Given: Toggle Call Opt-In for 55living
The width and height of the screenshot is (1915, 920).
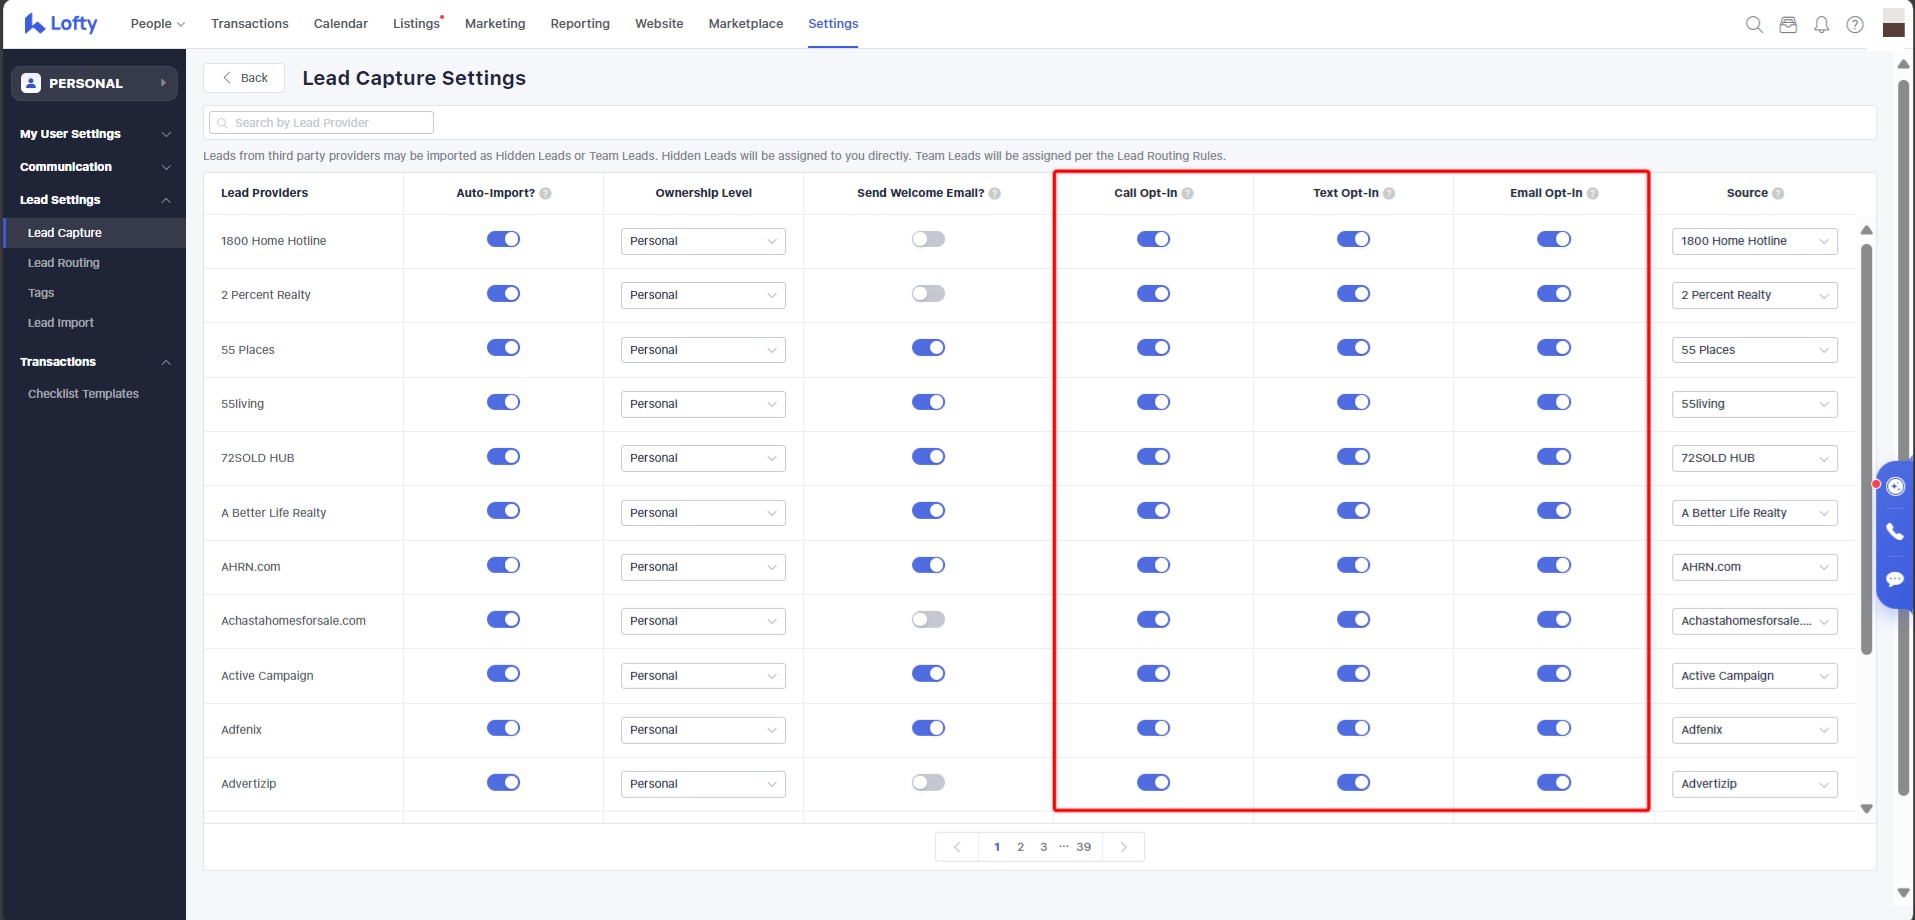Looking at the screenshot, I should click(1153, 402).
